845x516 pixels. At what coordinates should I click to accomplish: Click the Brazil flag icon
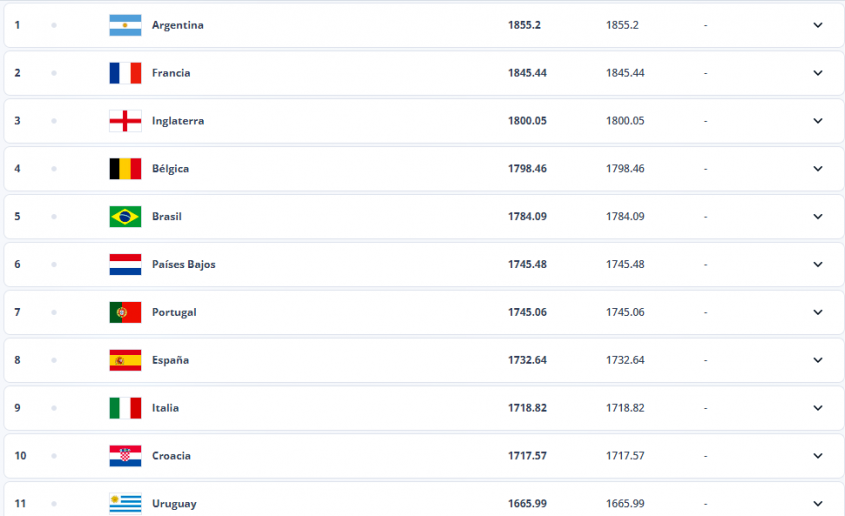click(125, 217)
